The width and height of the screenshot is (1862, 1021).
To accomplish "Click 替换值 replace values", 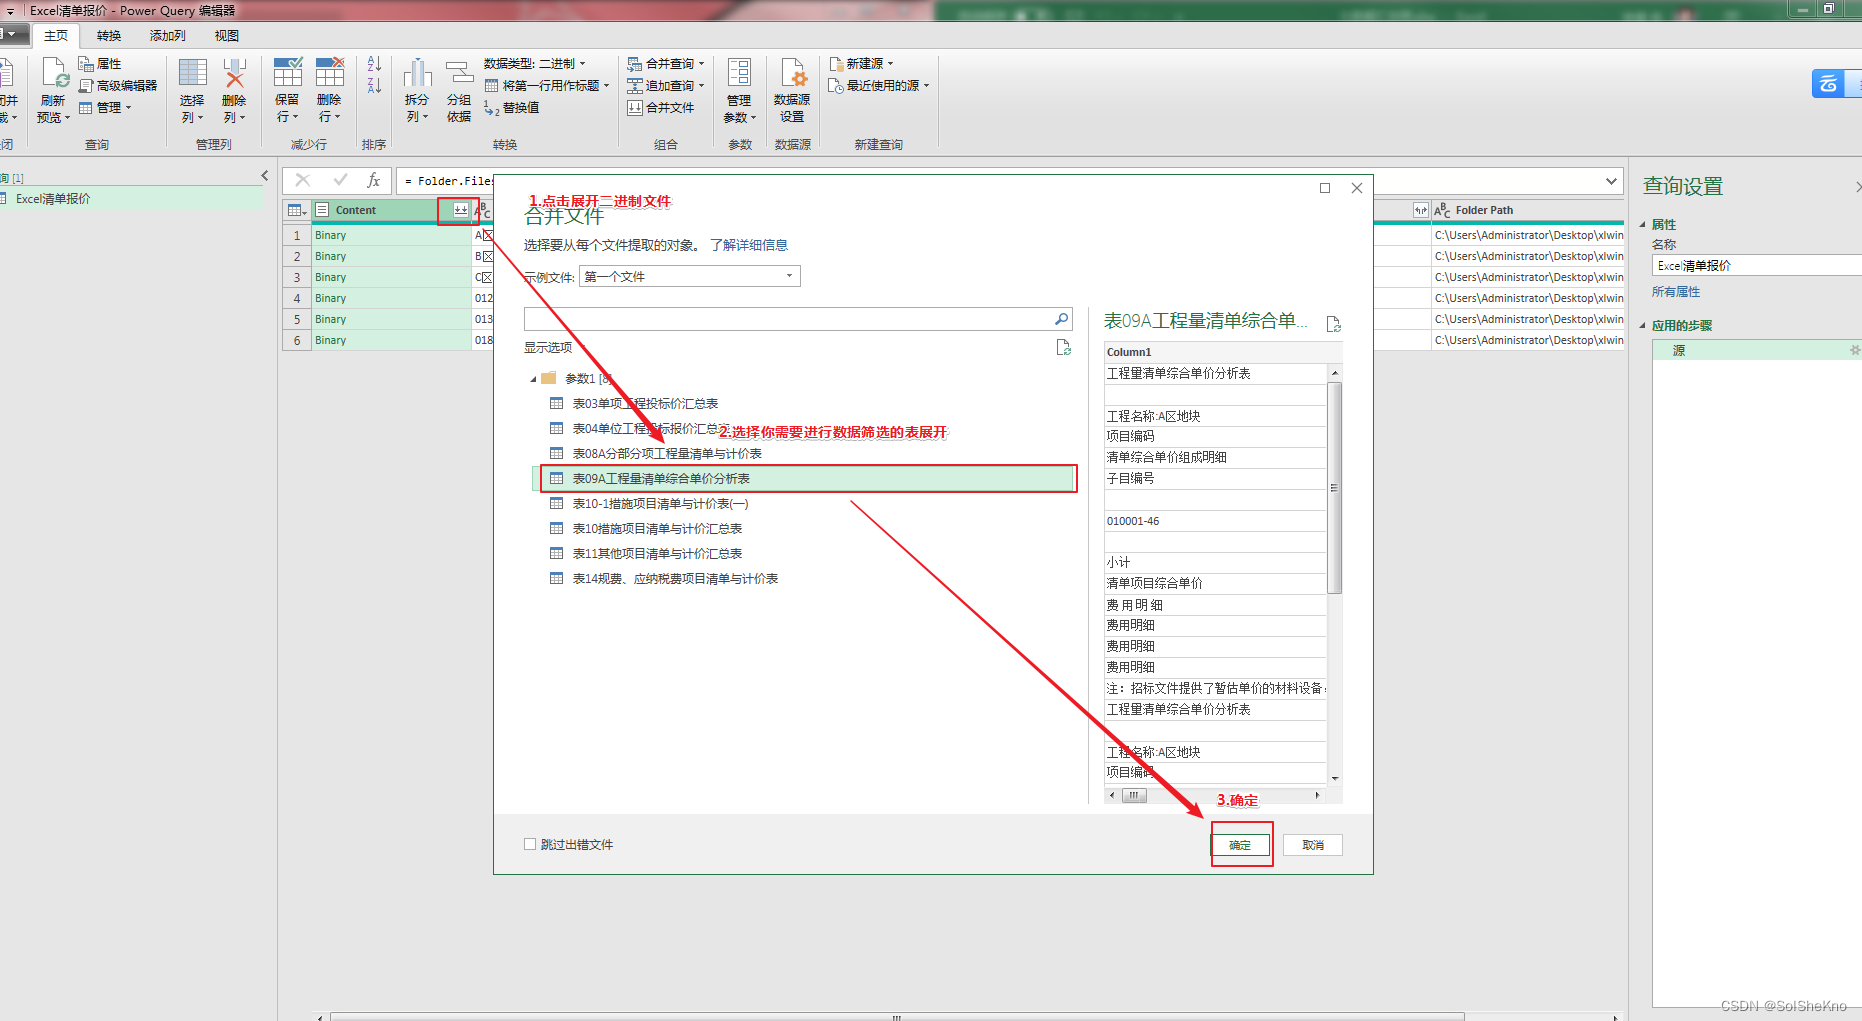I will click(512, 108).
